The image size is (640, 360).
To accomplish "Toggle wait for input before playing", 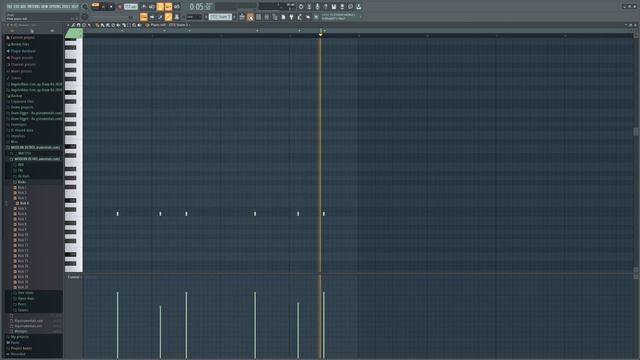I will click(x=152, y=7).
